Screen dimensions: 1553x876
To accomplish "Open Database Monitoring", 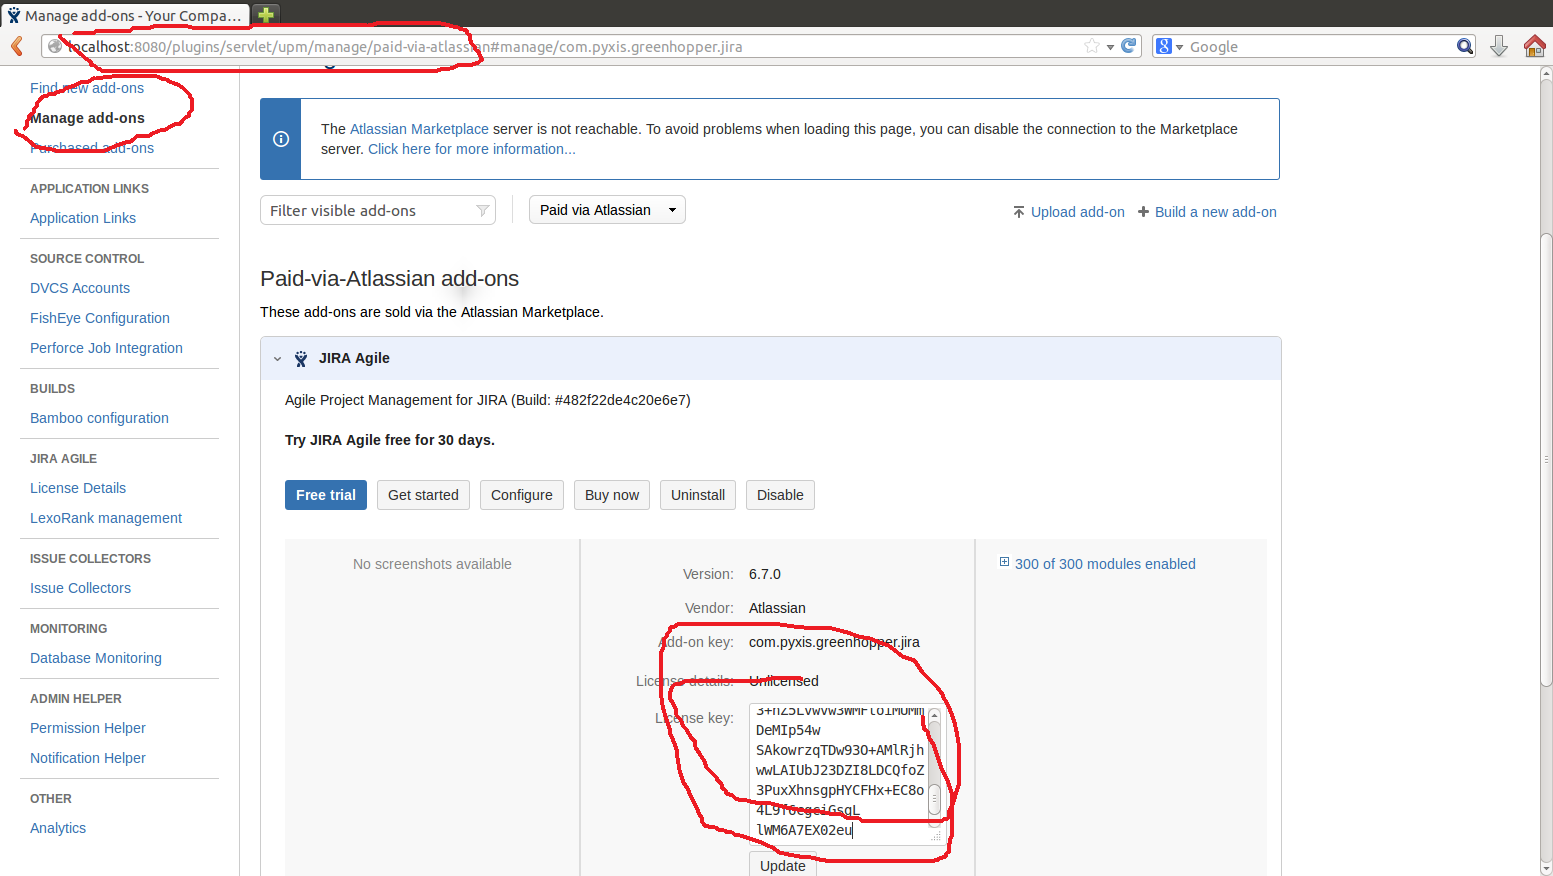I will tap(96, 658).
